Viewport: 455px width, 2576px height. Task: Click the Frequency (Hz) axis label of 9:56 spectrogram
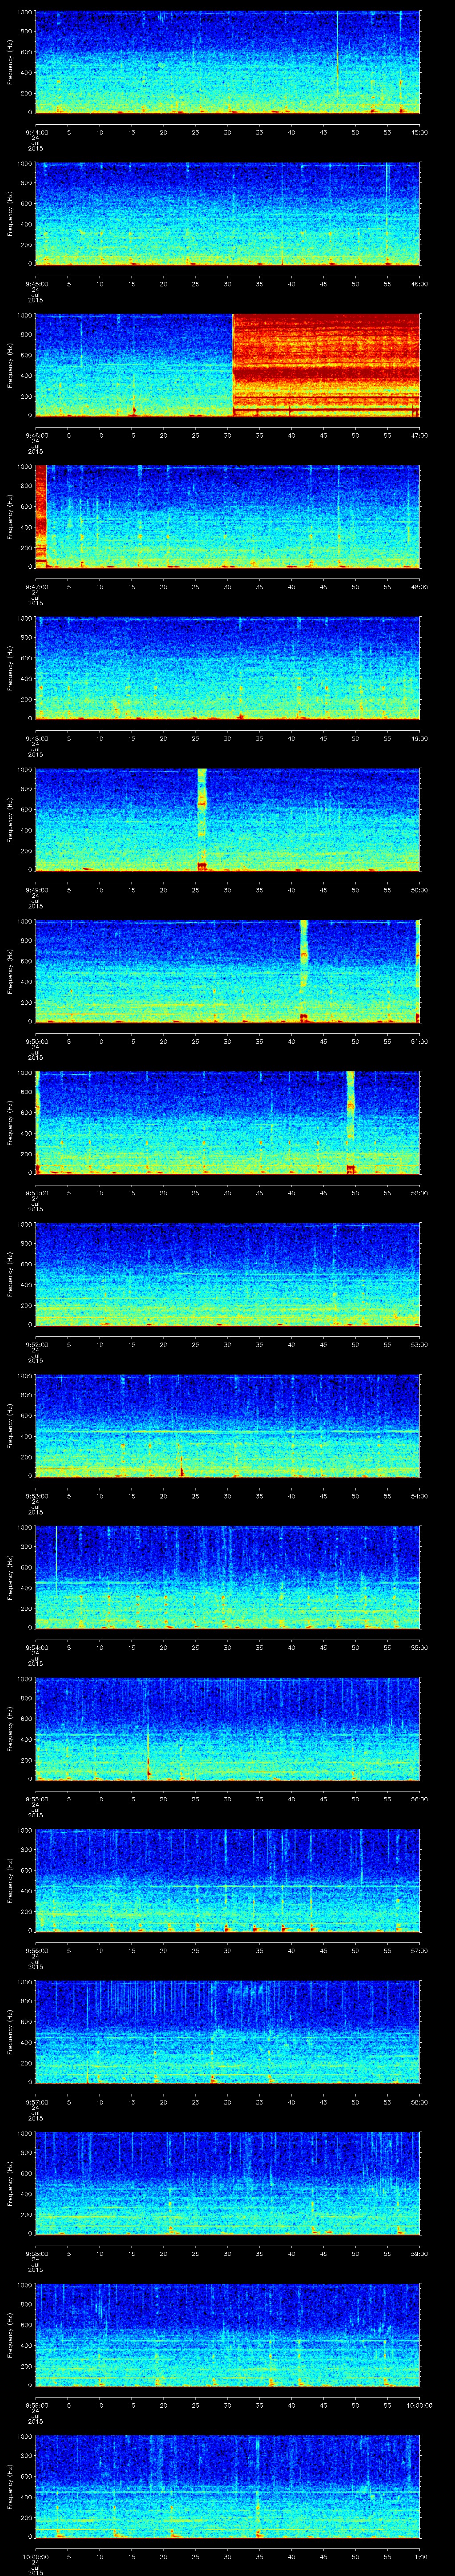tap(10, 1879)
